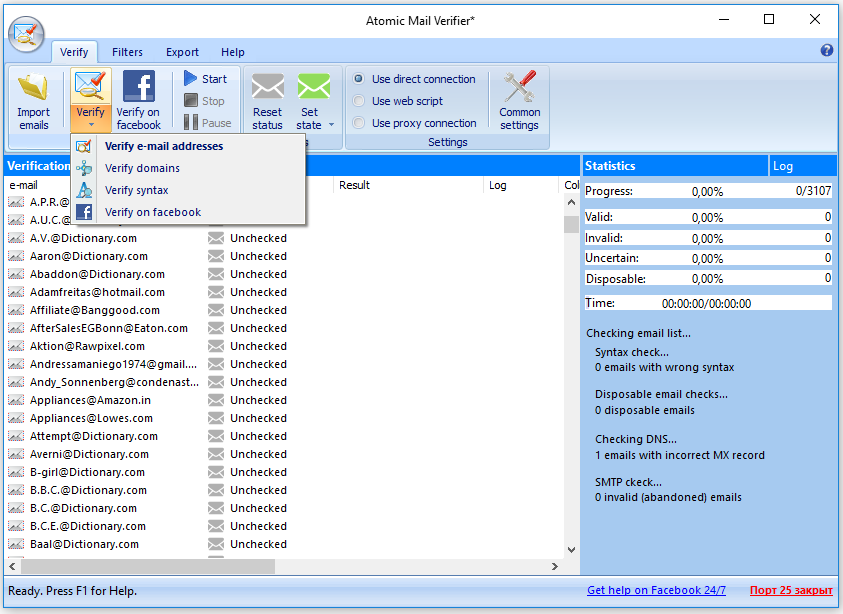Screen dimensions: 843x614
Task: Click the vertical scrollbar up arrow
Action: (571, 203)
